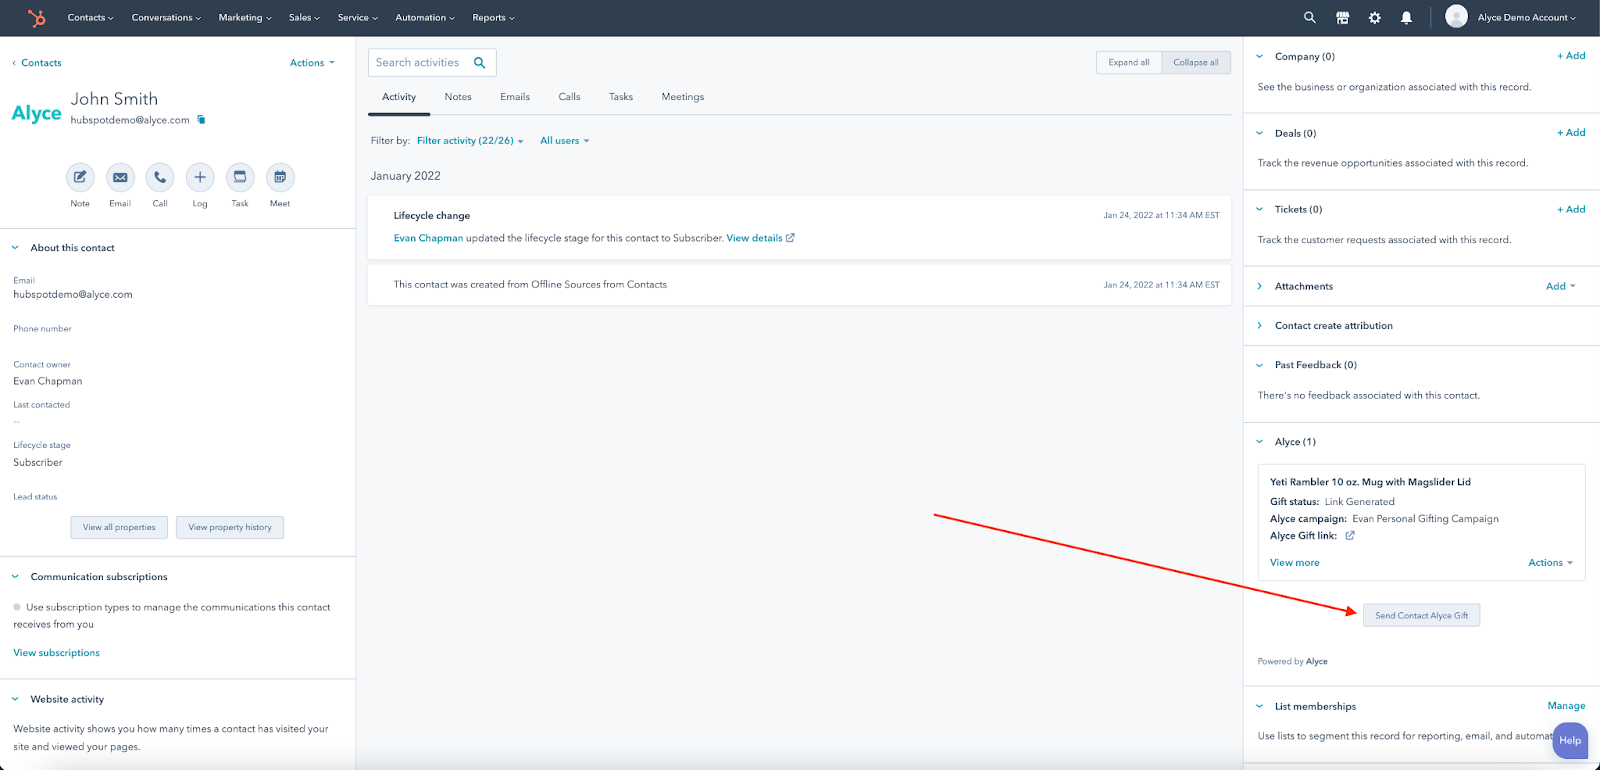Click the Send Contact Alyce Gift button
Image resolution: width=1600 pixels, height=770 pixels.
1421,616
